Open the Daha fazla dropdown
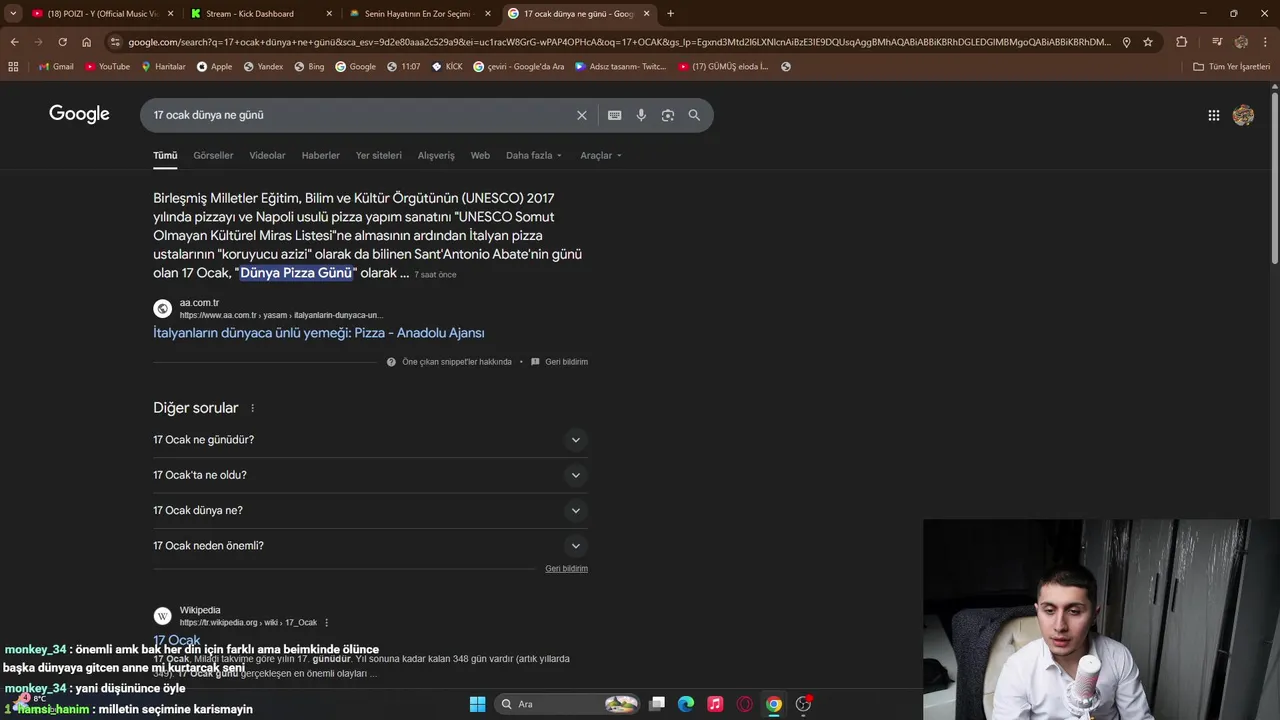This screenshot has width=1280, height=720. point(534,155)
